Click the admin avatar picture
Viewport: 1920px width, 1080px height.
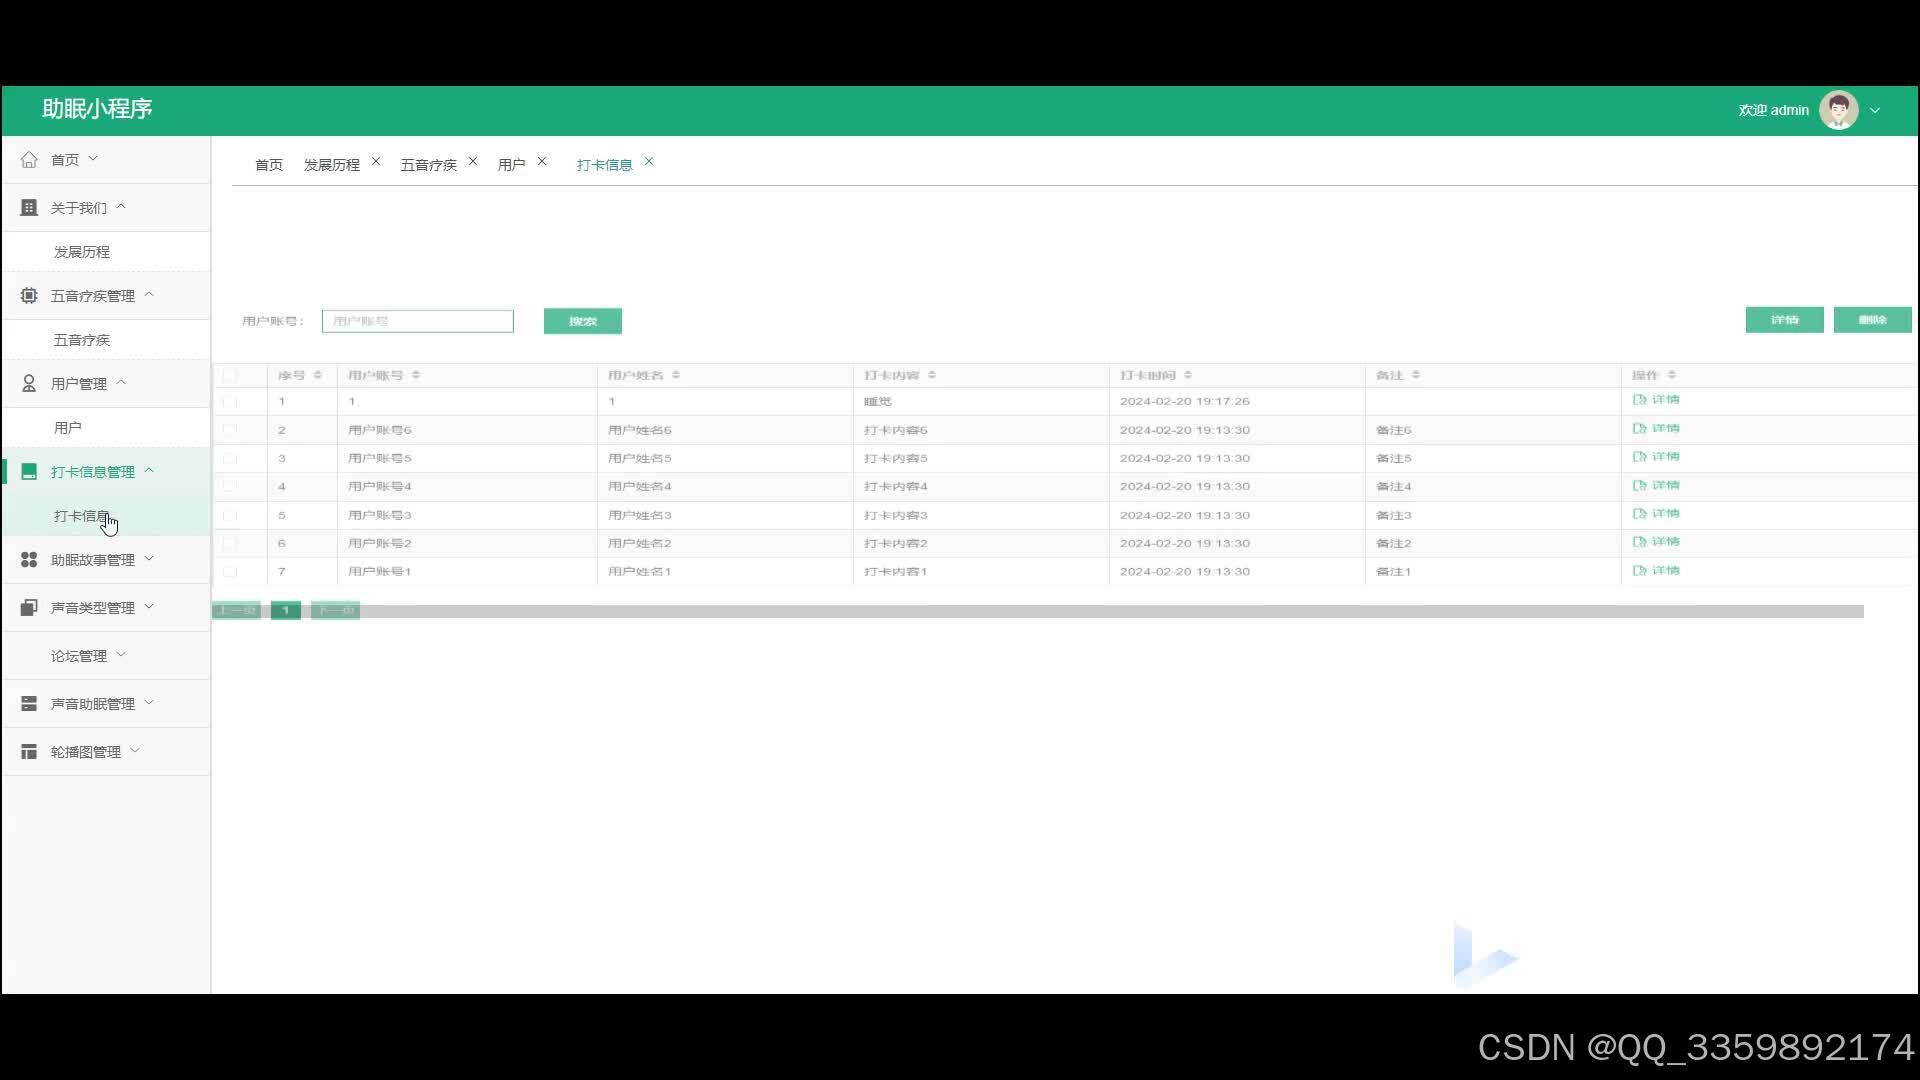point(1838,110)
